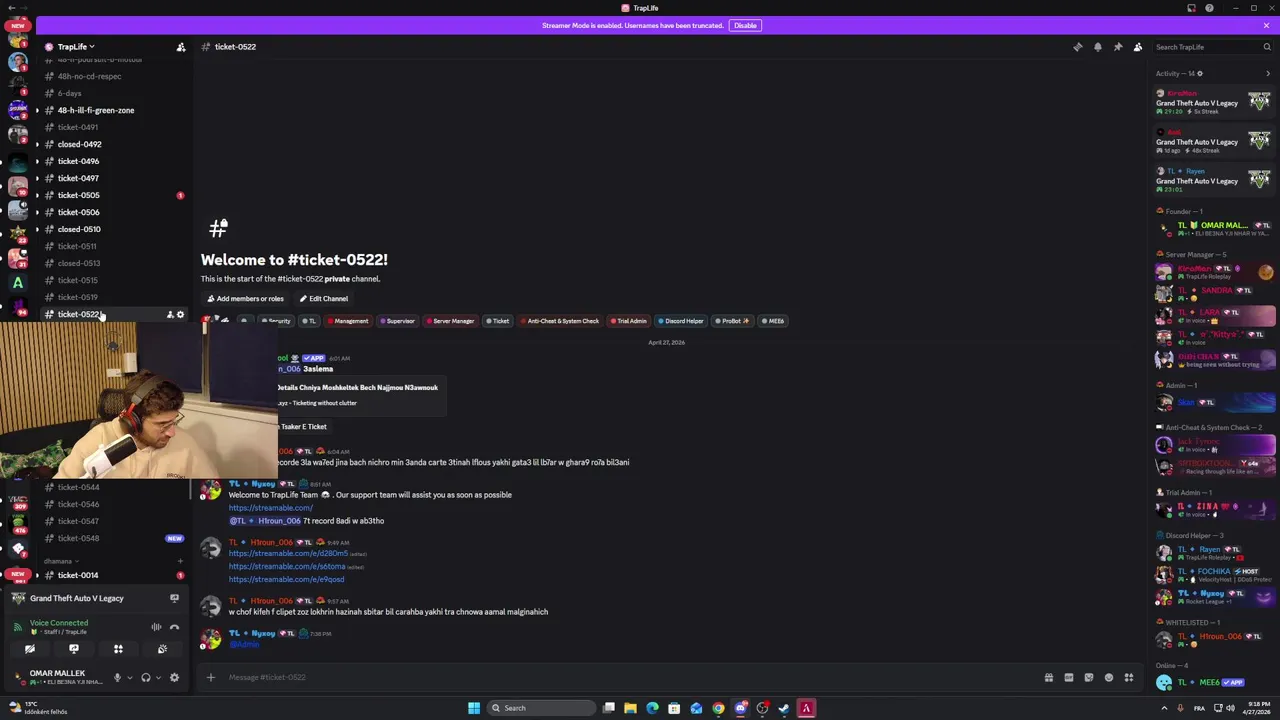Toggle screen share in voice panel

[73, 649]
